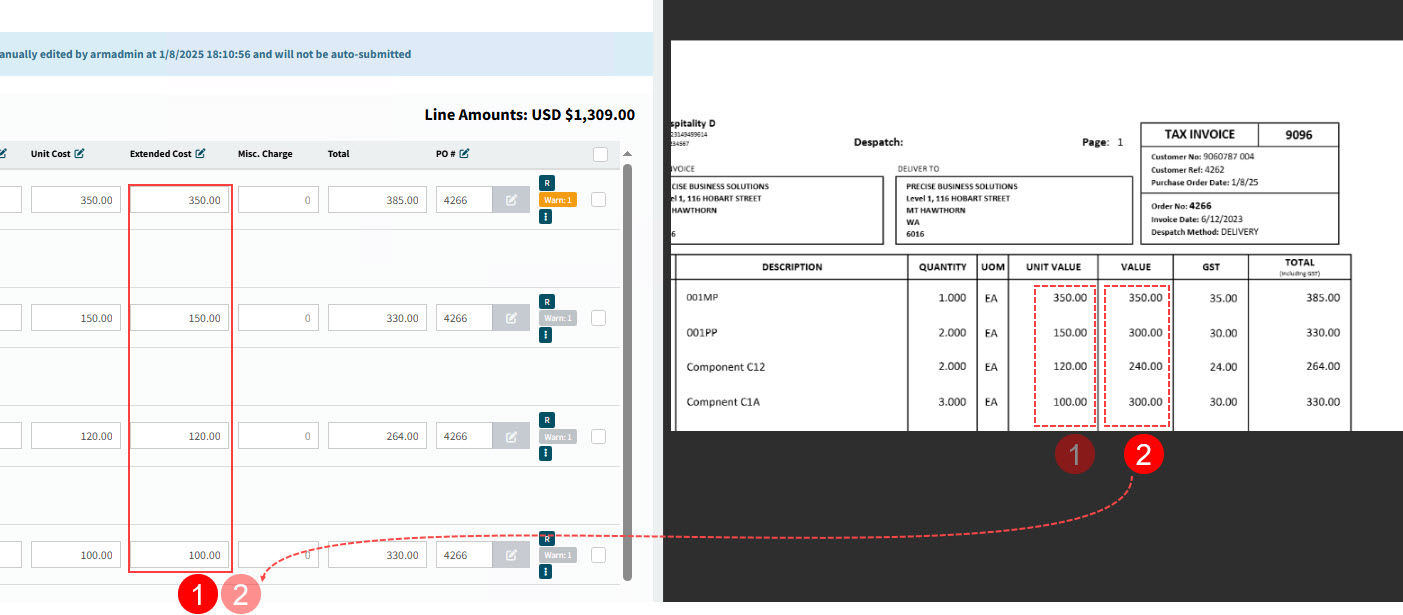Image resolution: width=1403 pixels, height=615 pixels.
Task: Click the R badge in the third row
Action: tap(546, 419)
